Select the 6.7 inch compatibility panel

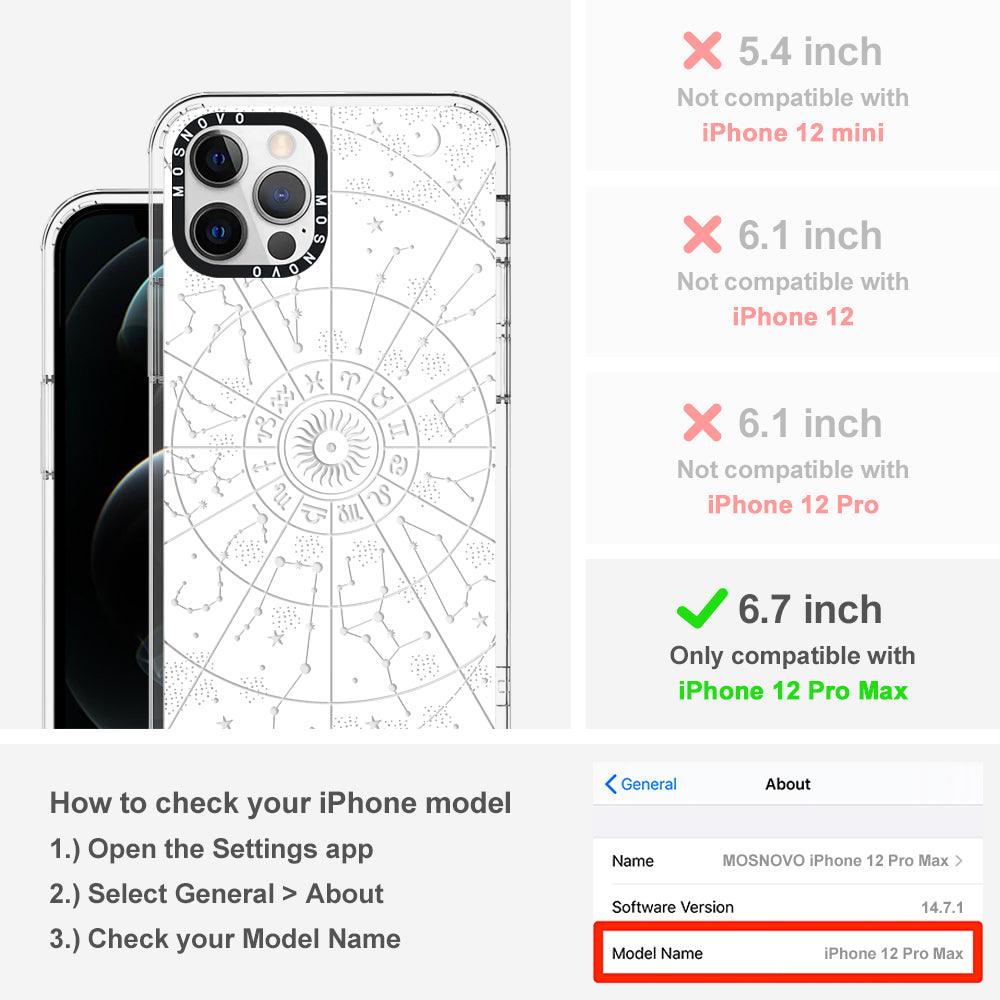793,644
